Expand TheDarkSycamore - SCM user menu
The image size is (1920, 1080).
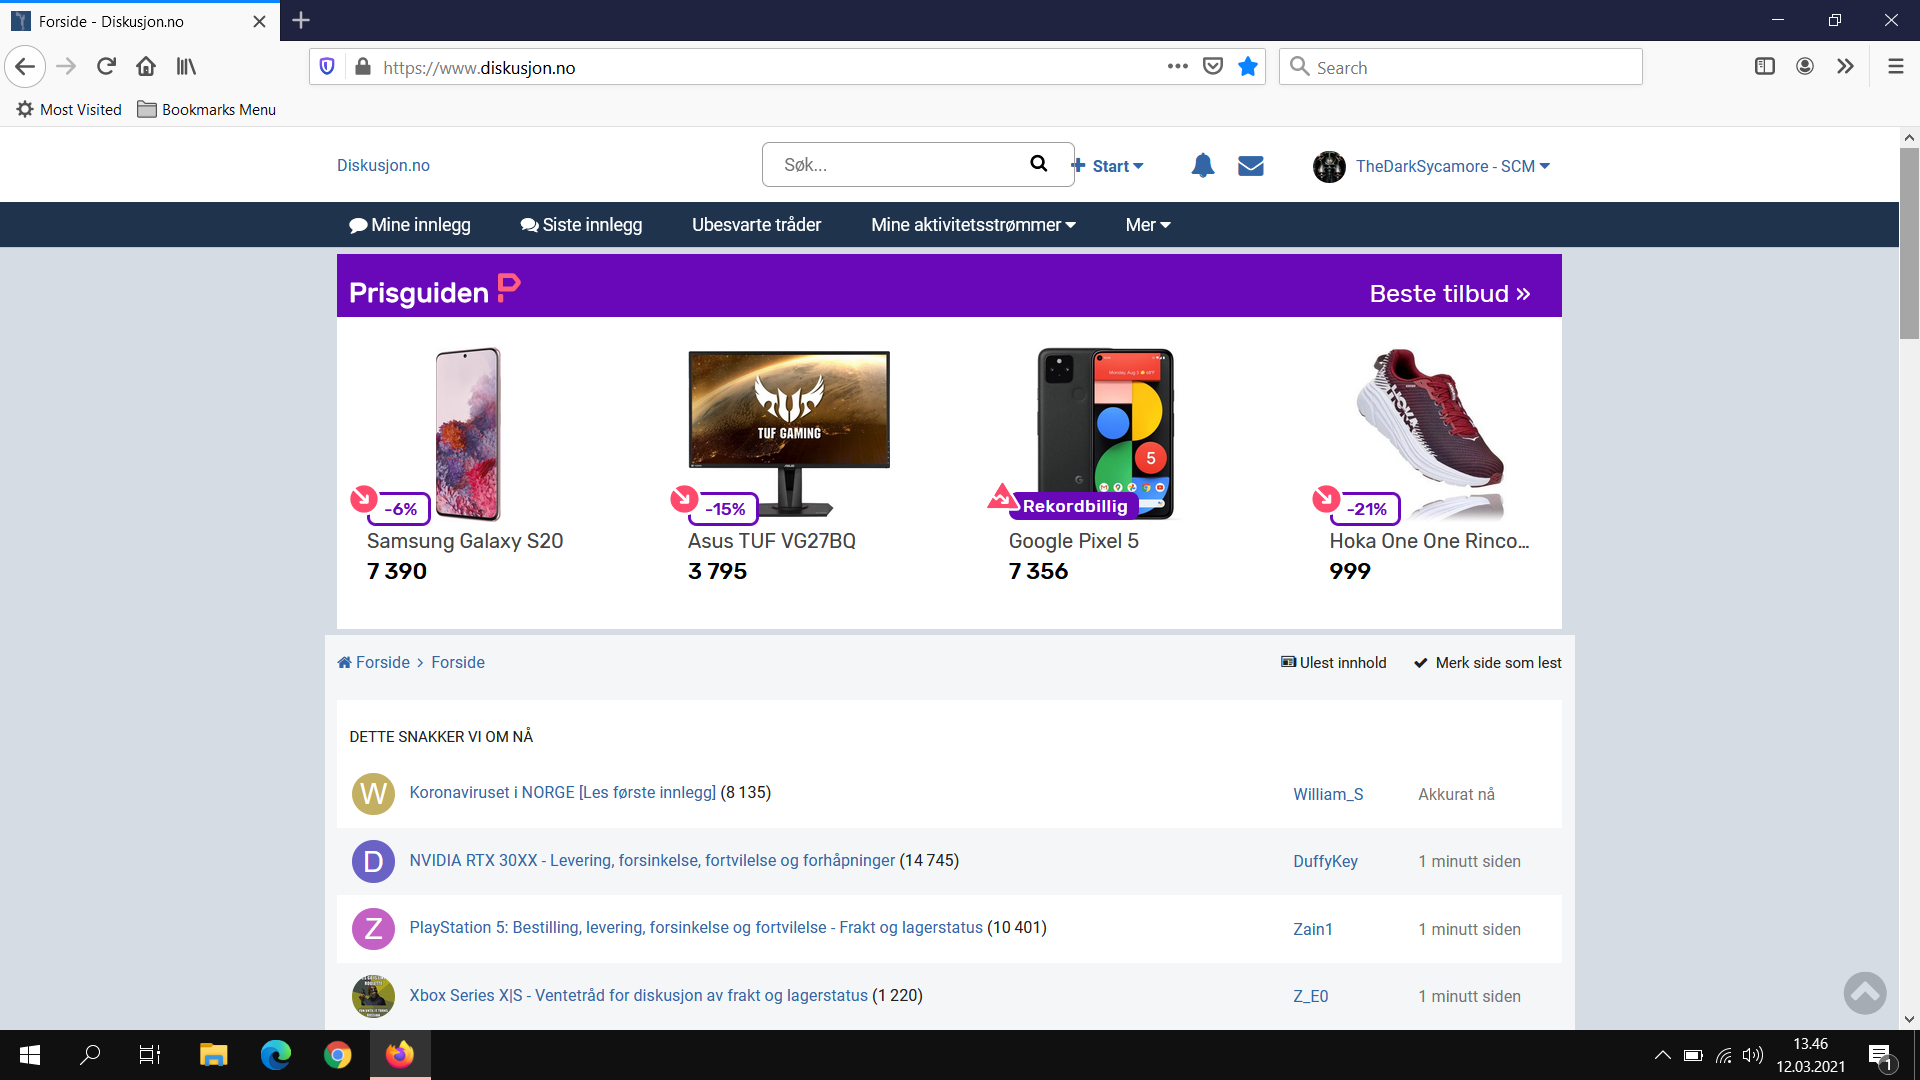1453,166
